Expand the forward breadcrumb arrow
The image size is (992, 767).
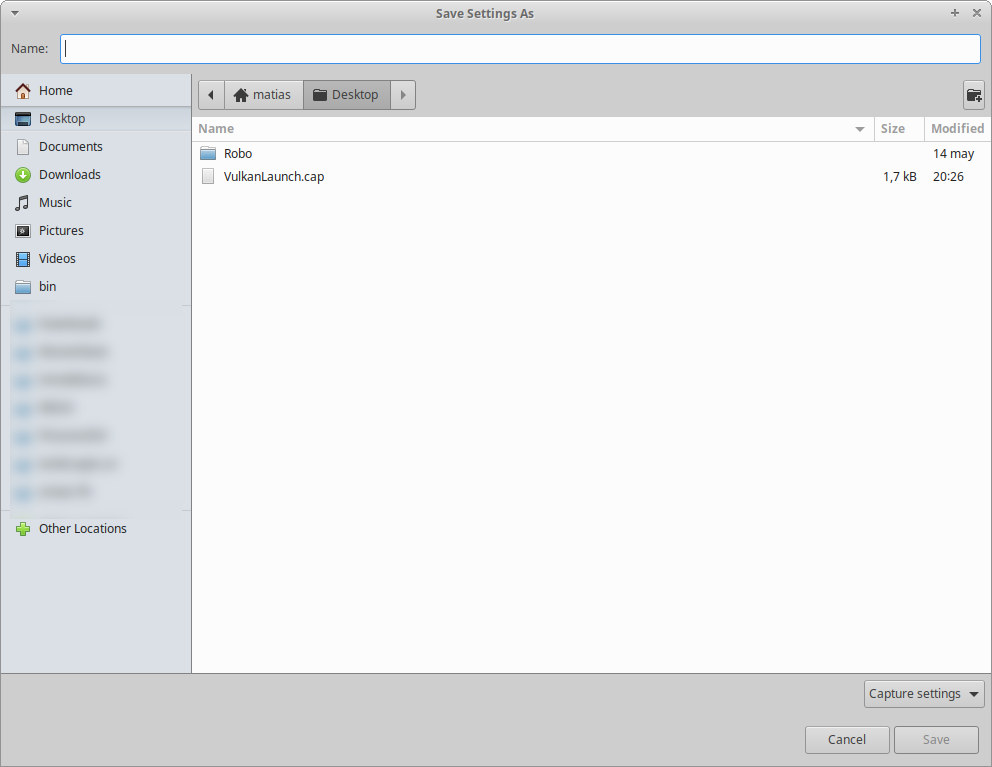click(x=402, y=94)
